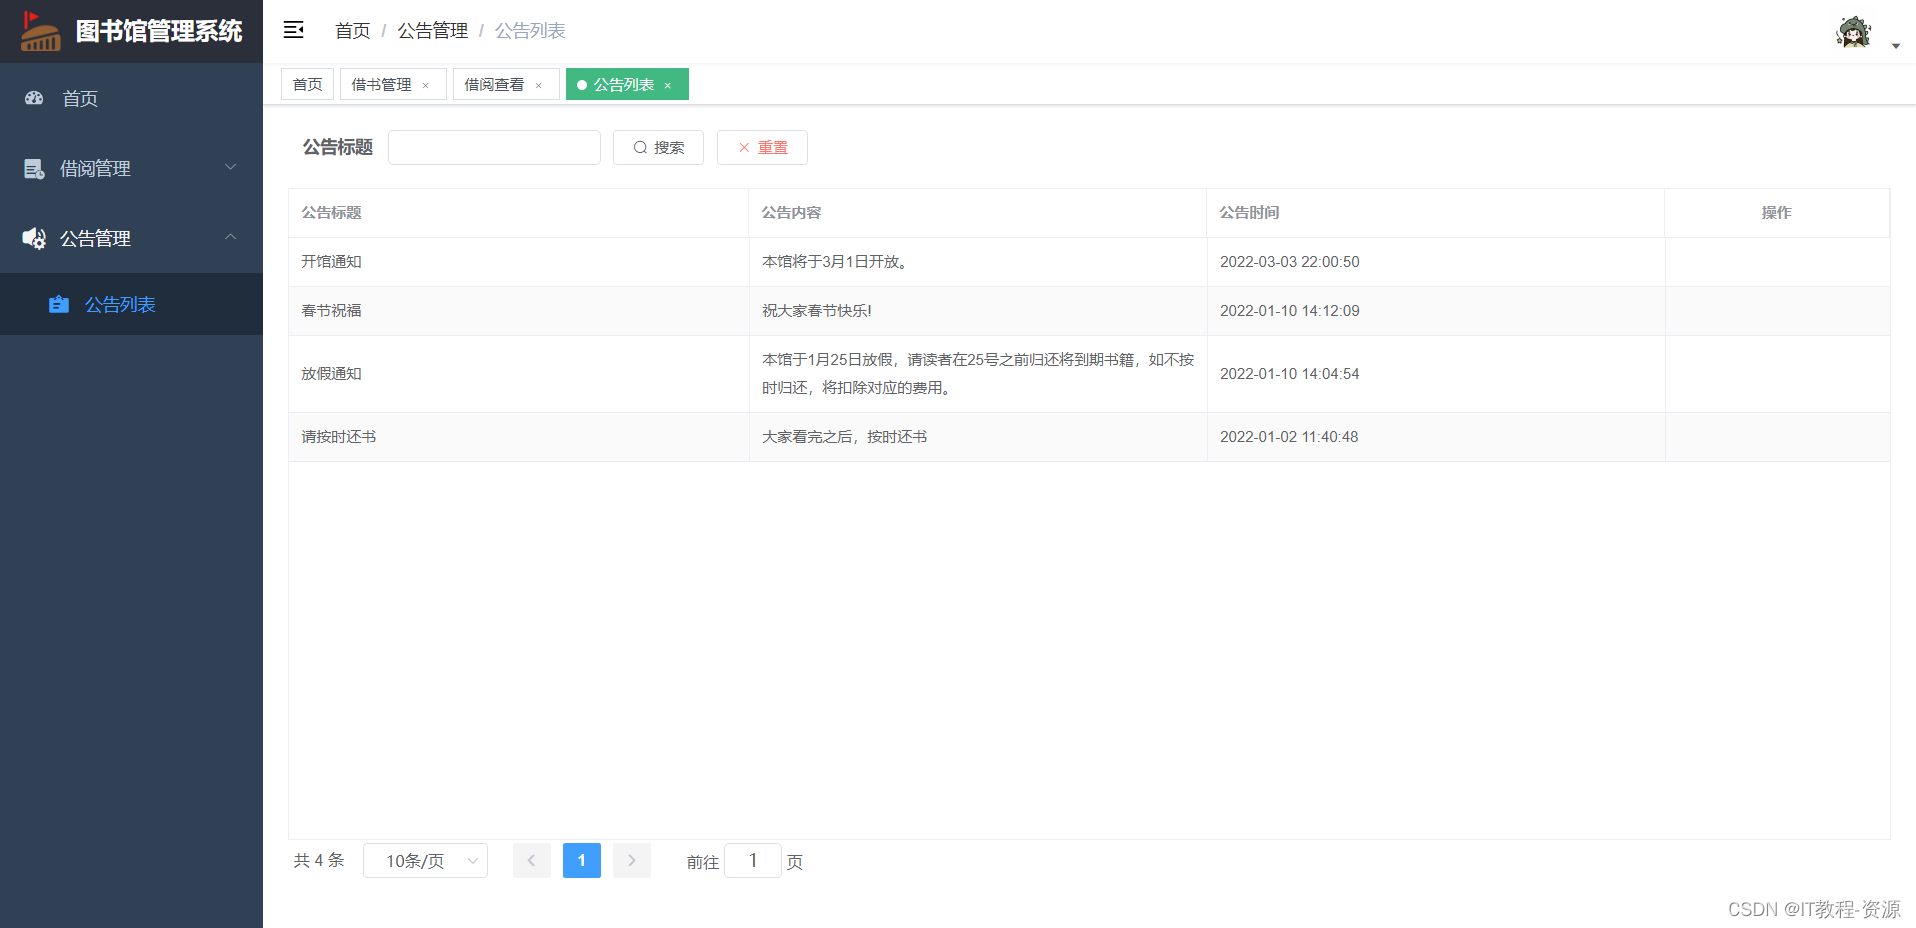Switch to the 首页 tab

[307, 84]
